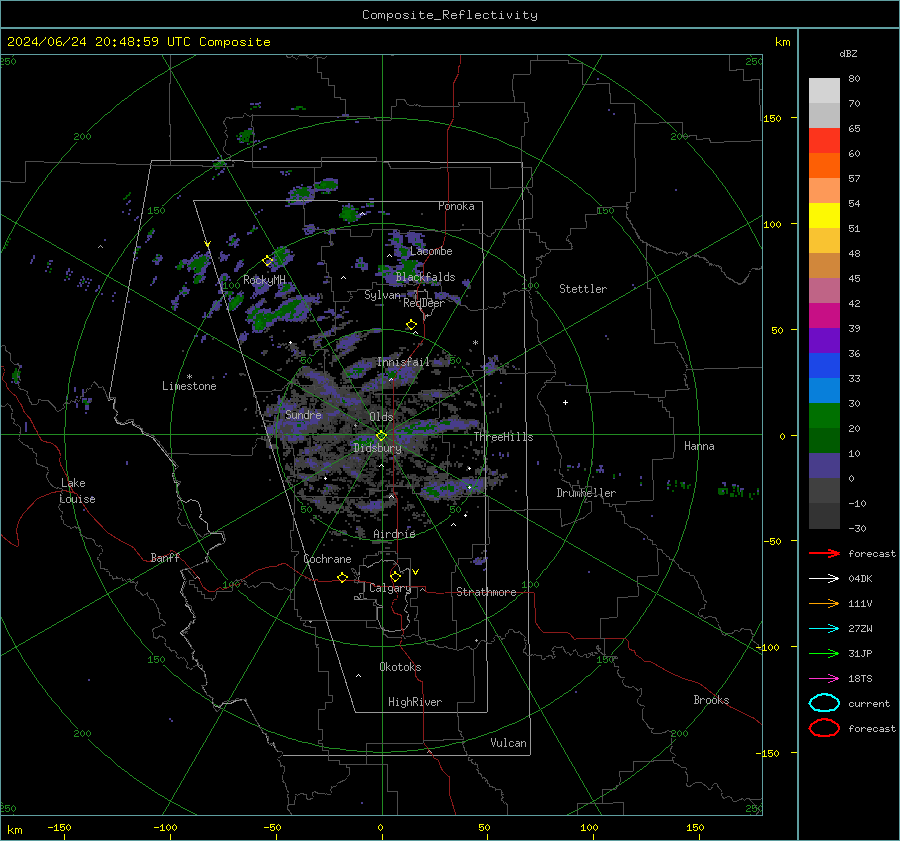
Task: Select the orange 57–60 dBZ legend swatch
Action: click(824, 166)
